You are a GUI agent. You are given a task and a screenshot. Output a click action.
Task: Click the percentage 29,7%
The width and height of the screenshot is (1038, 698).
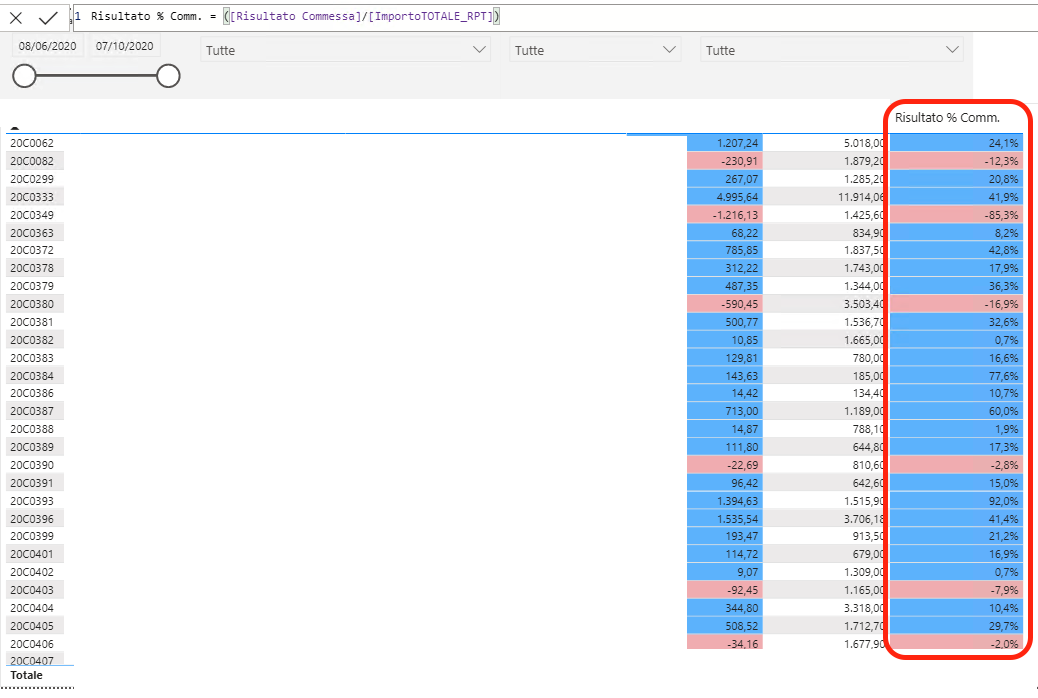1004,626
